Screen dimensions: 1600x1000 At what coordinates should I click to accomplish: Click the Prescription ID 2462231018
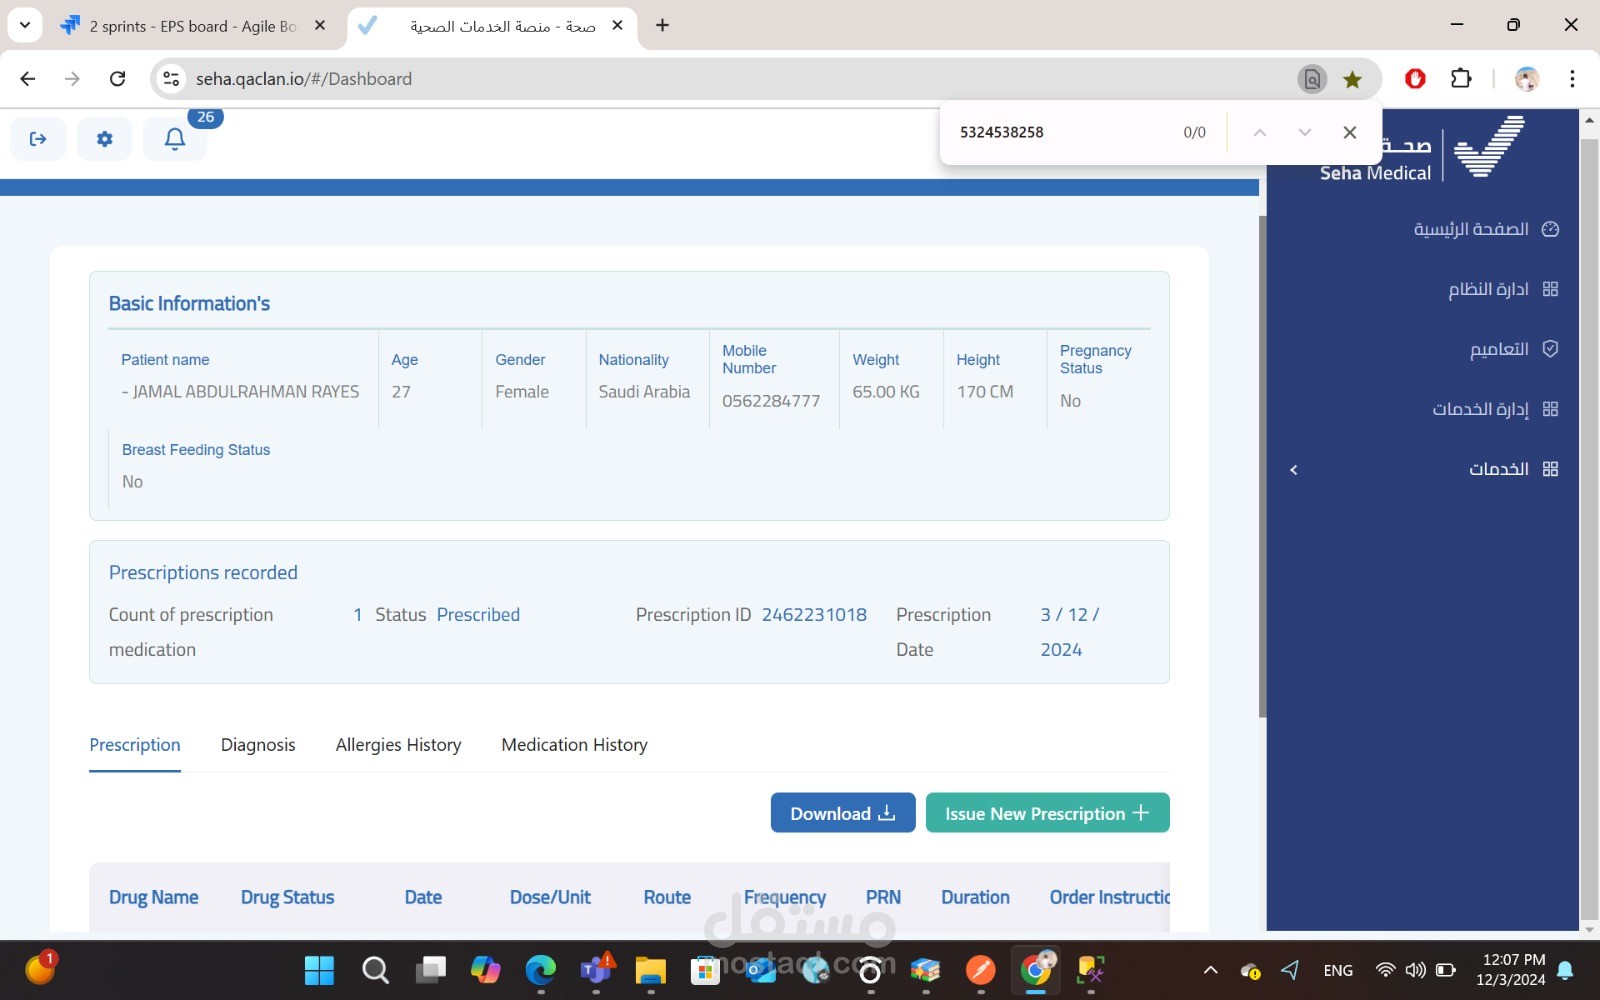click(x=814, y=615)
